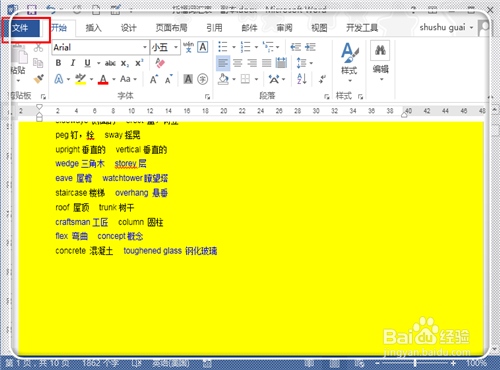
Task: Click the distributed alignment icon
Action: pyautogui.click(x=281, y=63)
